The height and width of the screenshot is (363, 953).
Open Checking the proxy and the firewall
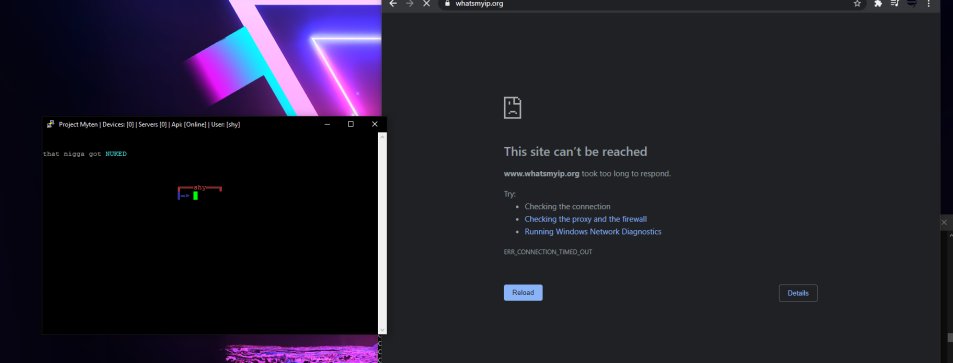point(585,219)
